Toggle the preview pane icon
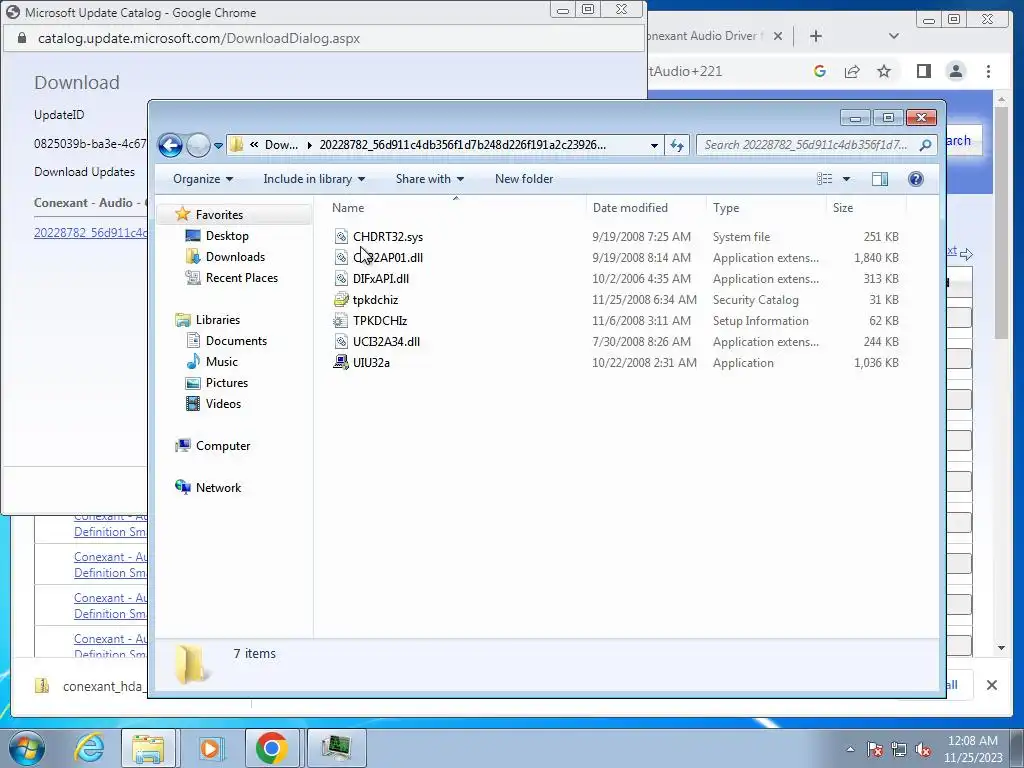Image resolution: width=1024 pixels, height=768 pixels. (880, 179)
